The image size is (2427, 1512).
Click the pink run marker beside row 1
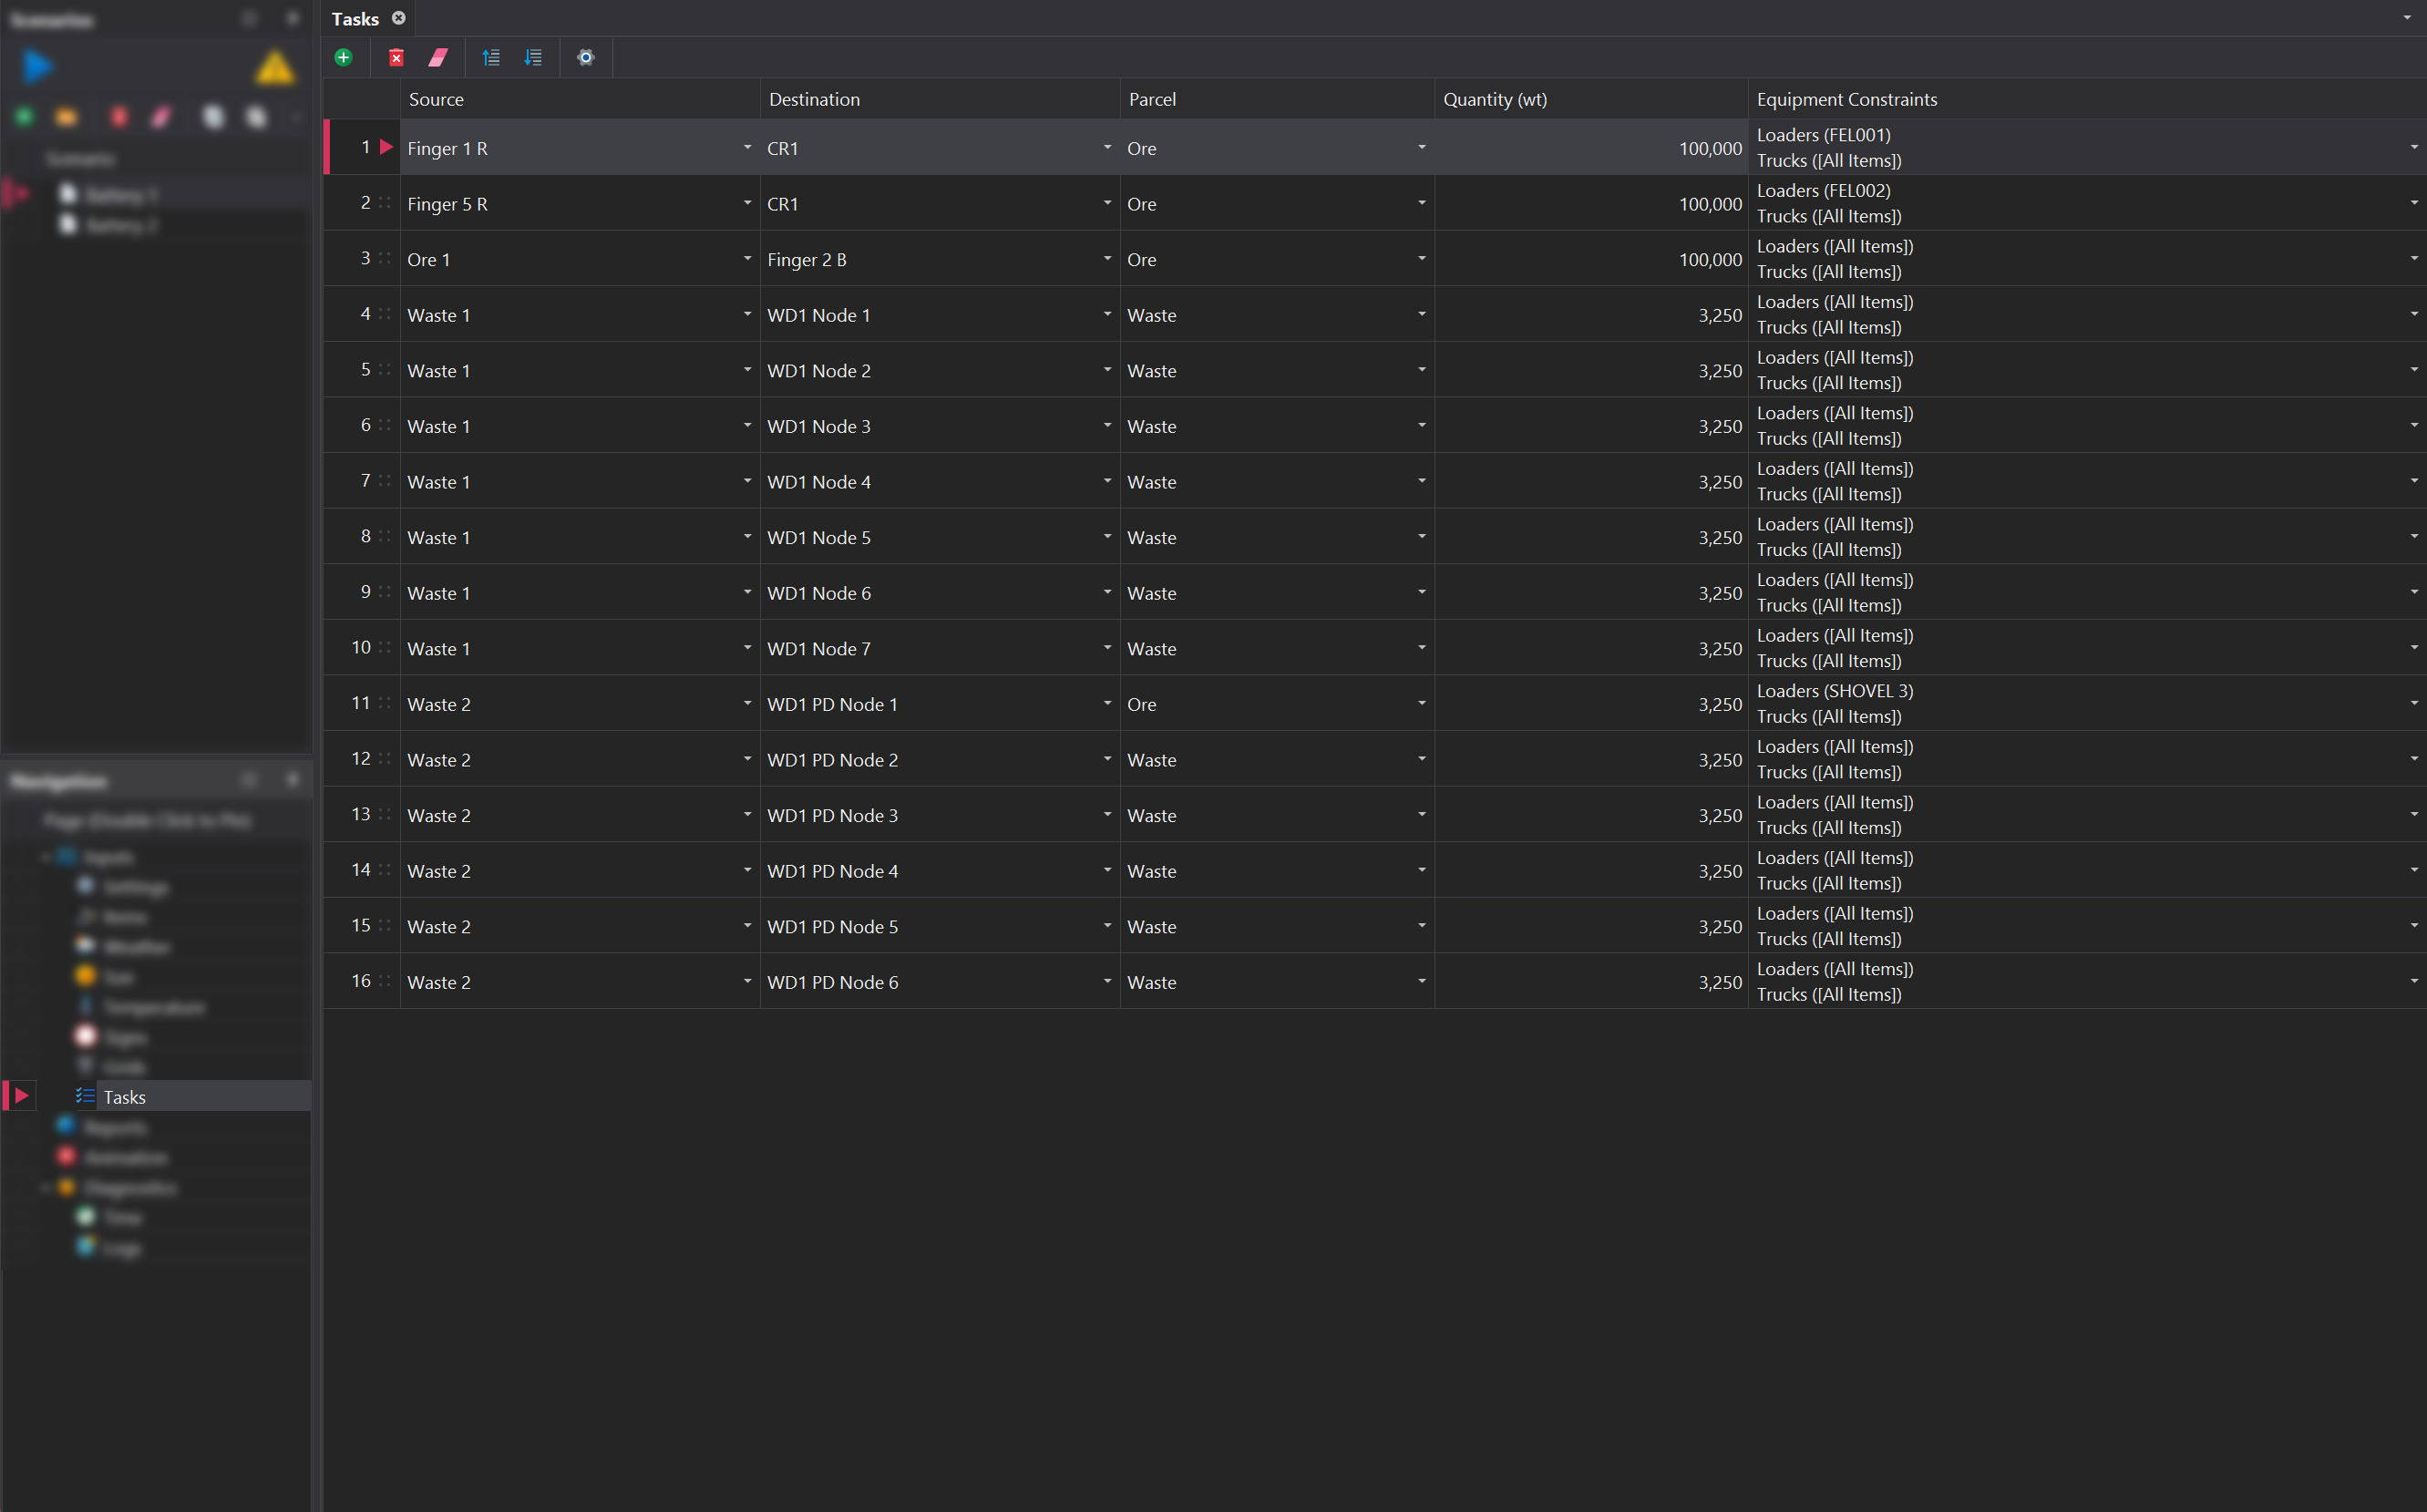pos(386,147)
